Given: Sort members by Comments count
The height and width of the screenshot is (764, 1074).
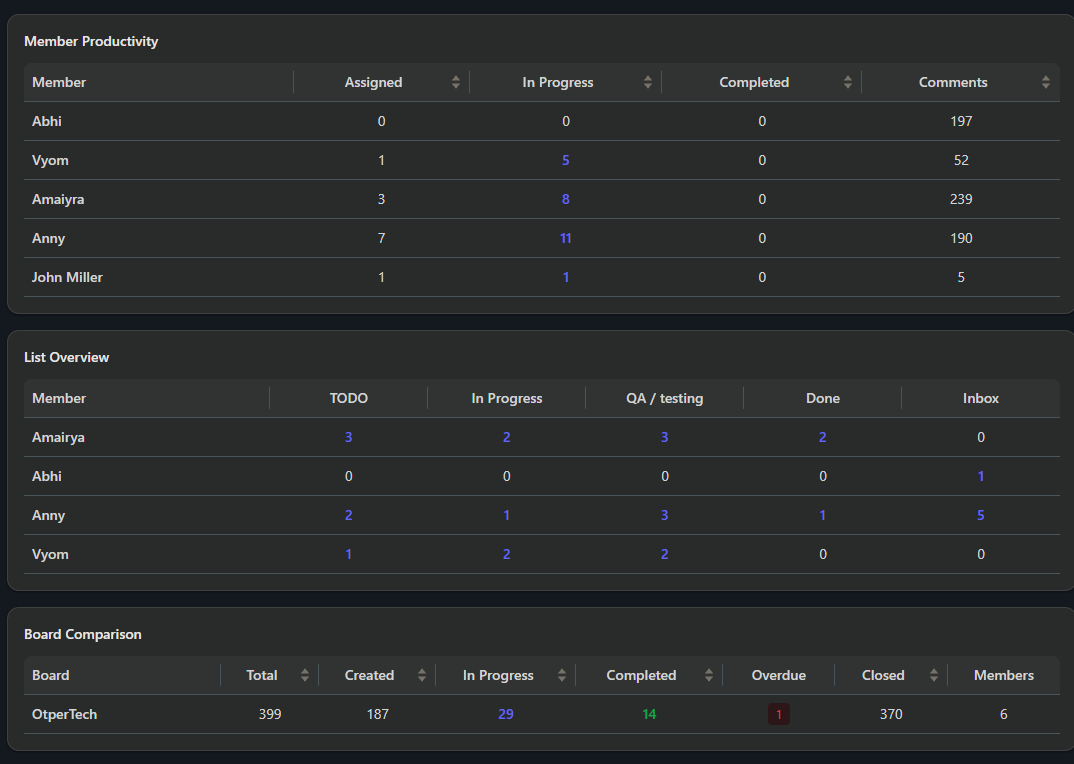Looking at the screenshot, I should (1045, 82).
